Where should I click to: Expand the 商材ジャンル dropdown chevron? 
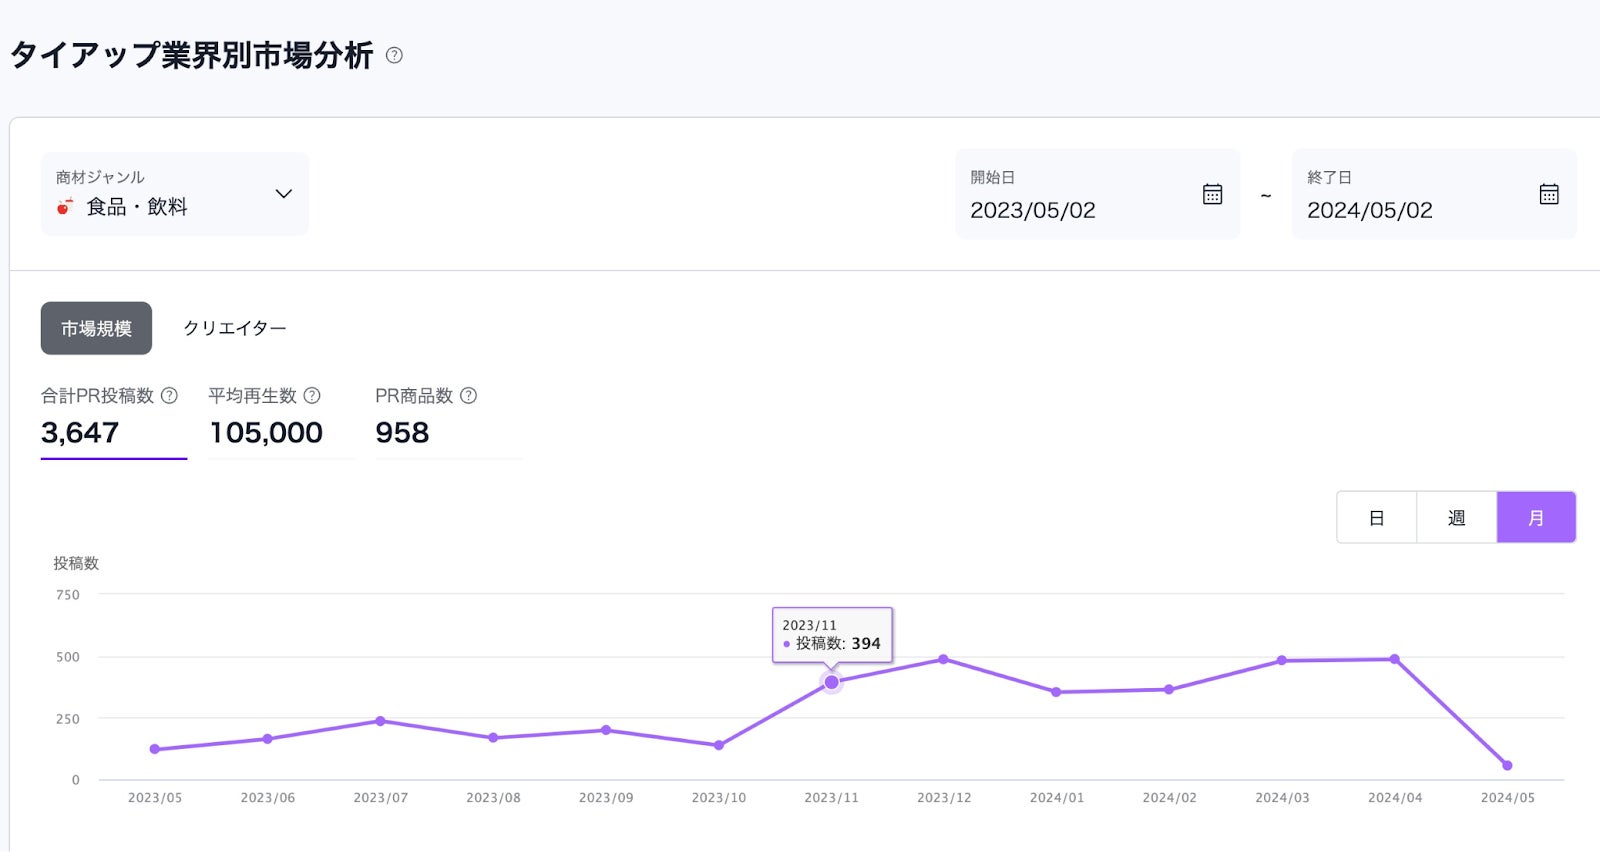pos(284,194)
